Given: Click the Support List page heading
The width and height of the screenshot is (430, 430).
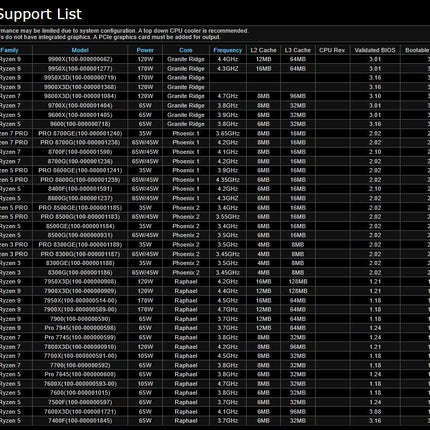Looking at the screenshot, I should tap(40, 14).
